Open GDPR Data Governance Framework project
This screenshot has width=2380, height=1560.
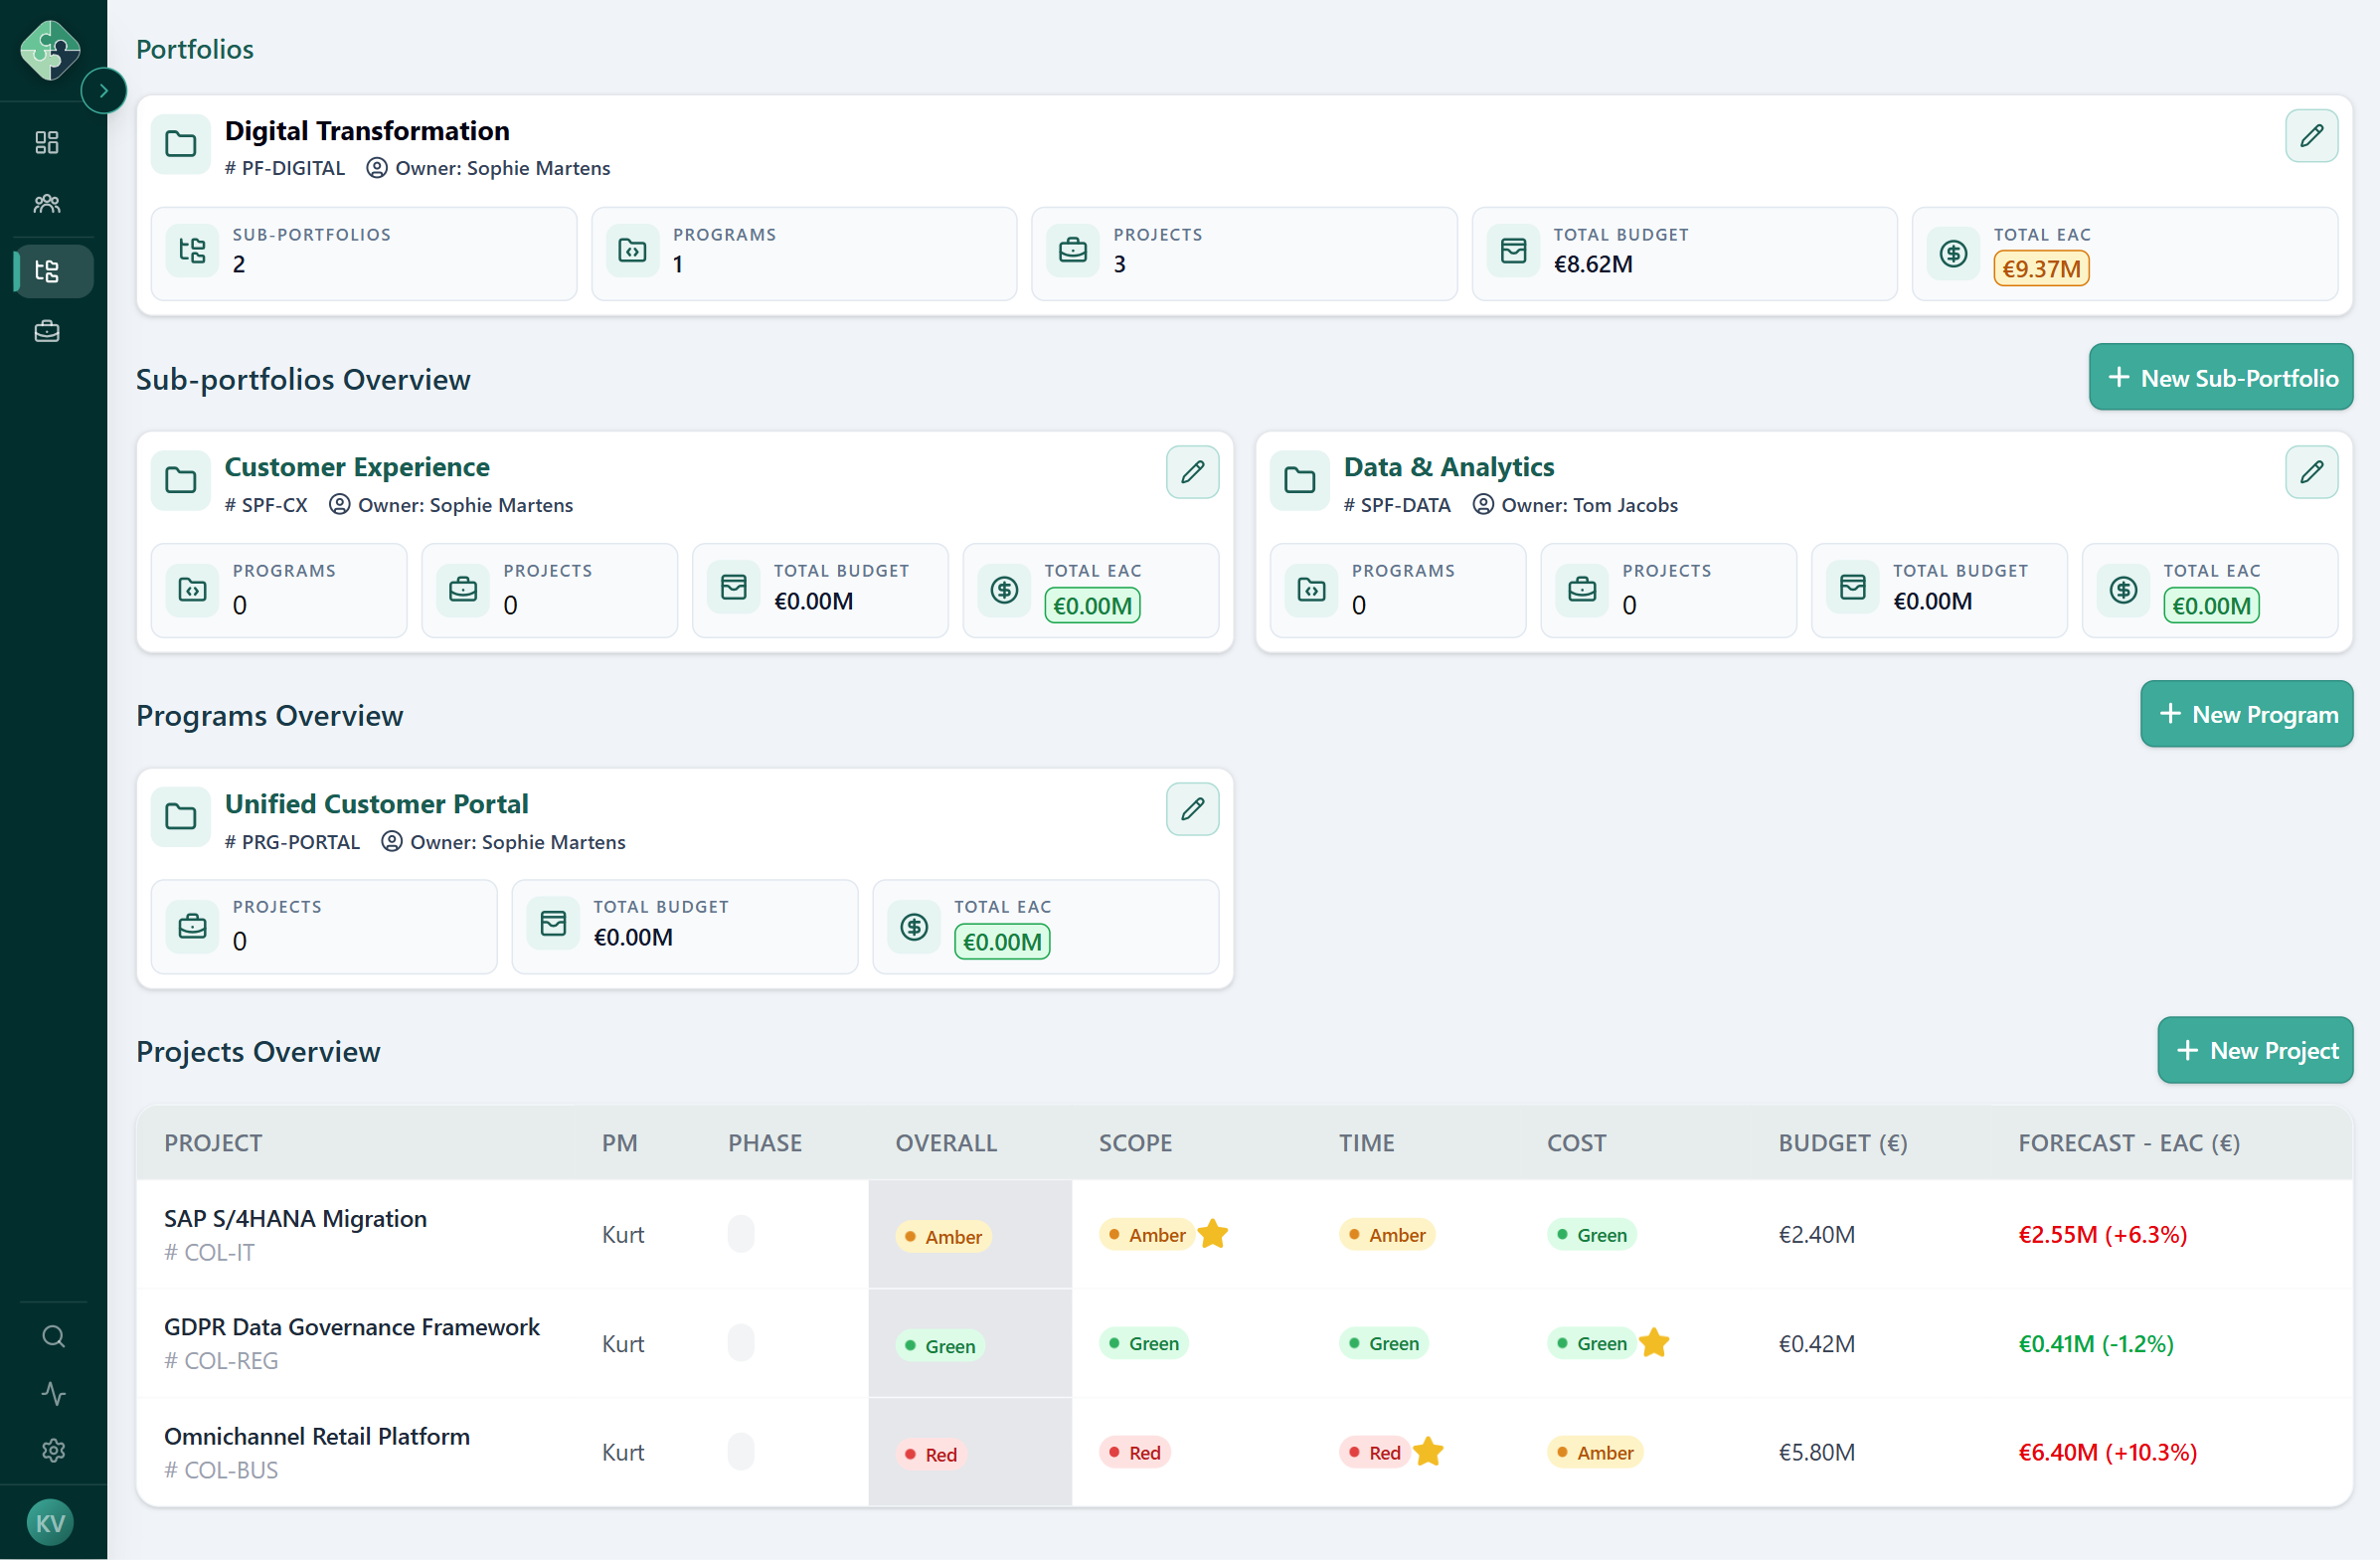(351, 1327)
